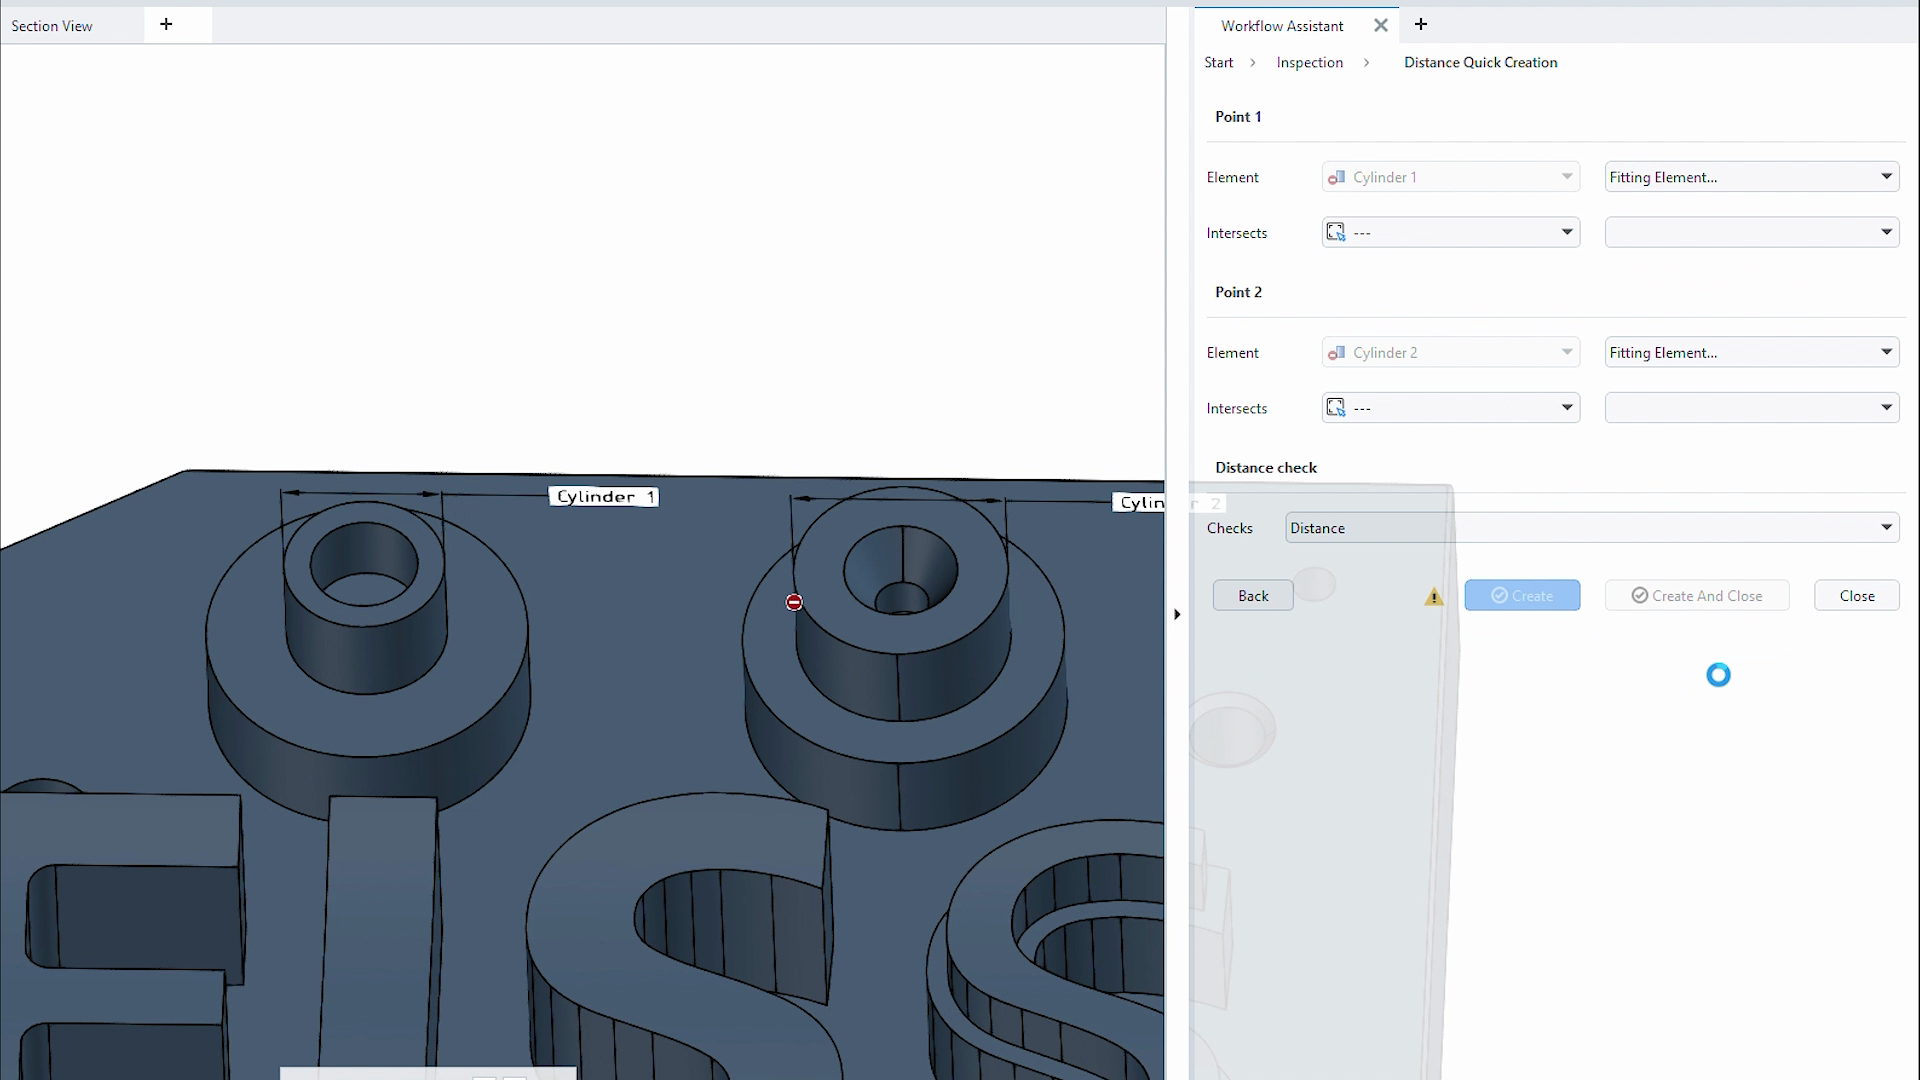The image size is (1920, 1080).
Task: Close the Workflow Assistant tab
Action: pos(1380,26)
